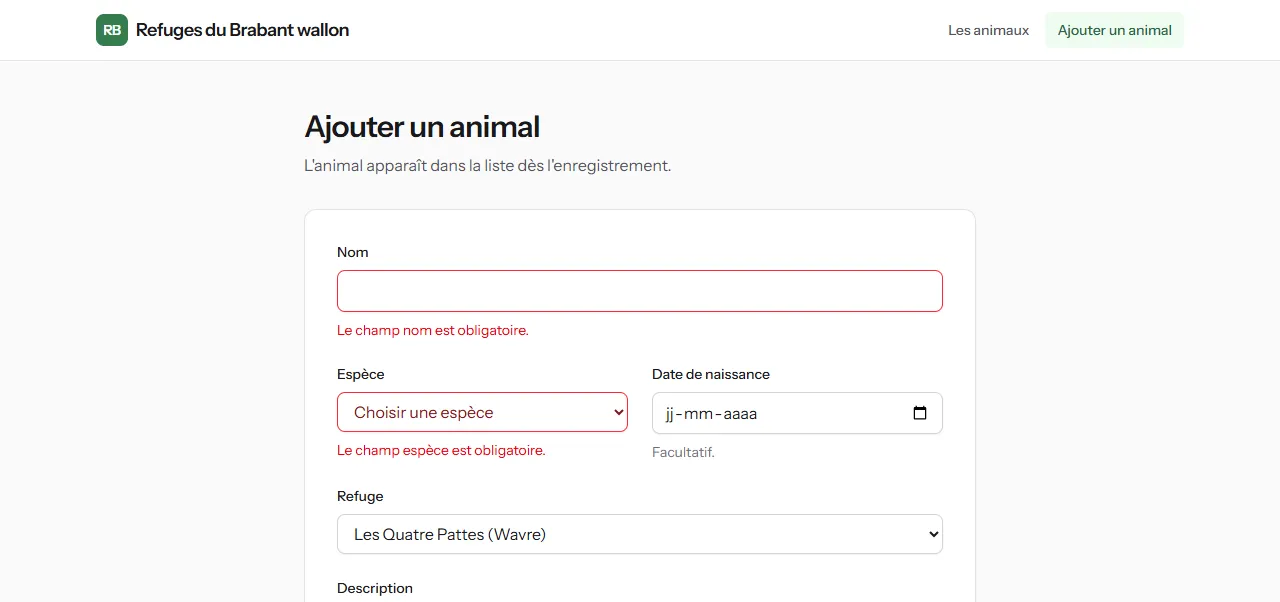Click the Espèce field label
This screenshot has height=602, width=1280.
pos(361,374)
